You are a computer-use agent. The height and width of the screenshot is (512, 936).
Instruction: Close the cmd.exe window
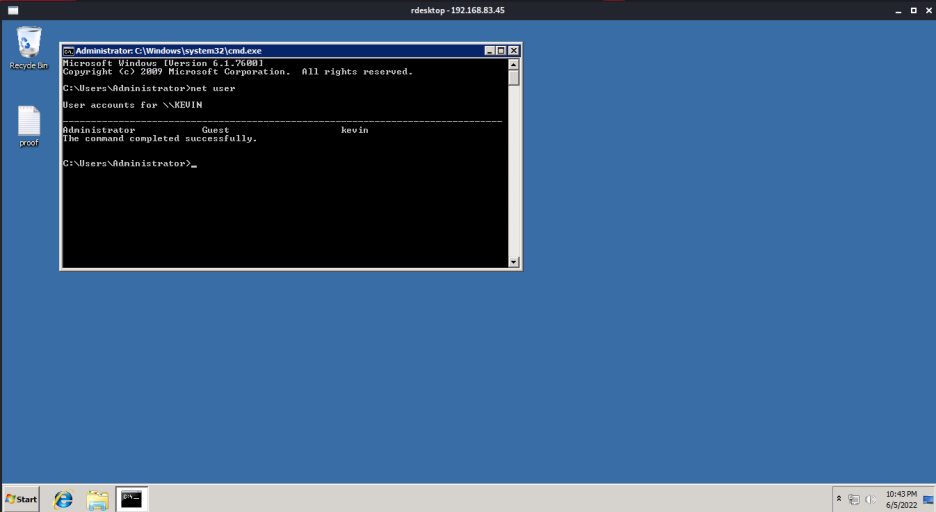tap(513, 51)
